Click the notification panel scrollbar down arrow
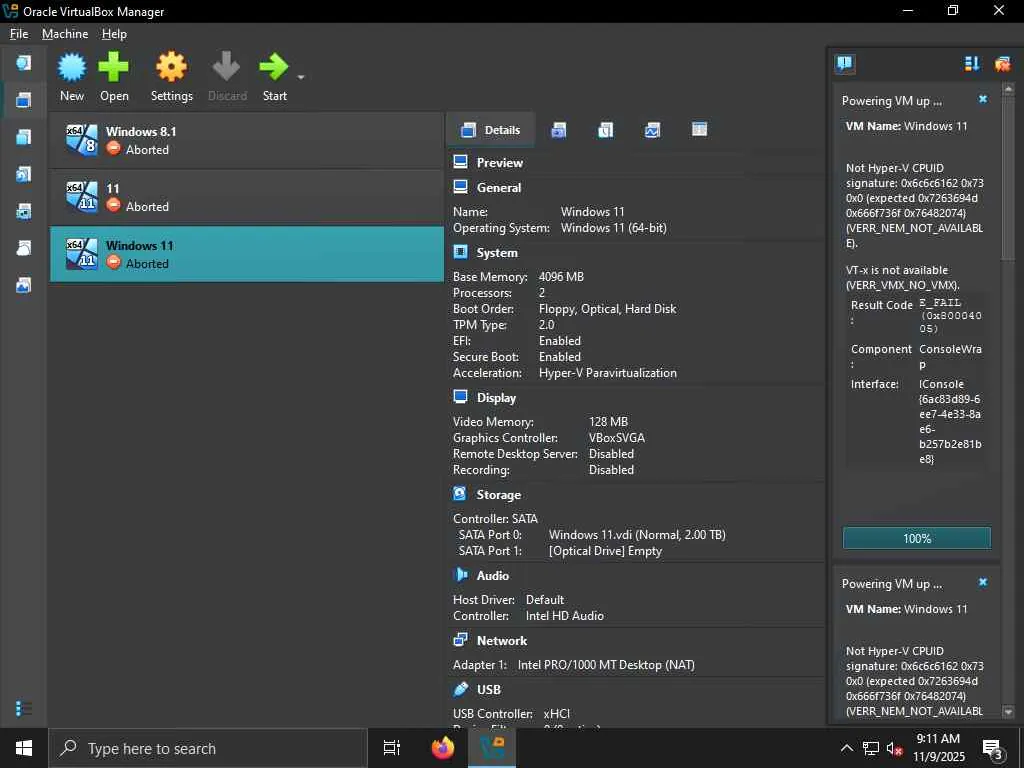 click(x=1008, y=712)
